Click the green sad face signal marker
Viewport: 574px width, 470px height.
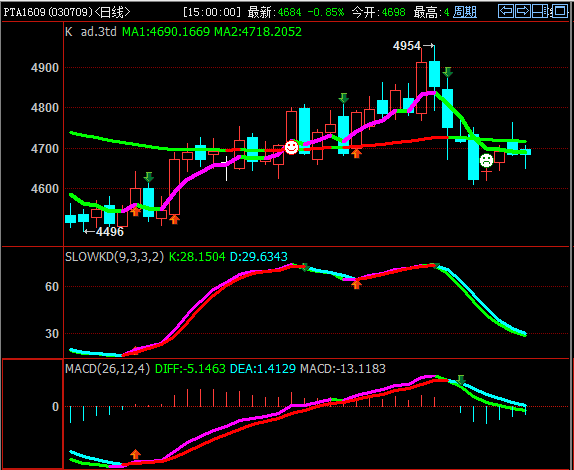[486, 160]
